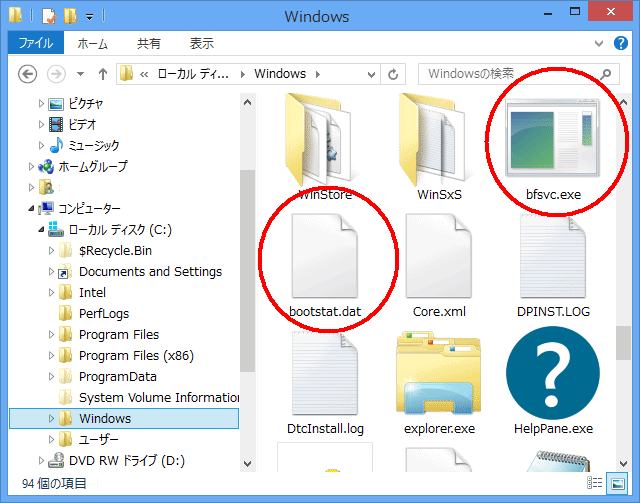Open the breadcrumb arrow after Windows
The width and height of the screenshot is (640, 503).
pos(318,74)
